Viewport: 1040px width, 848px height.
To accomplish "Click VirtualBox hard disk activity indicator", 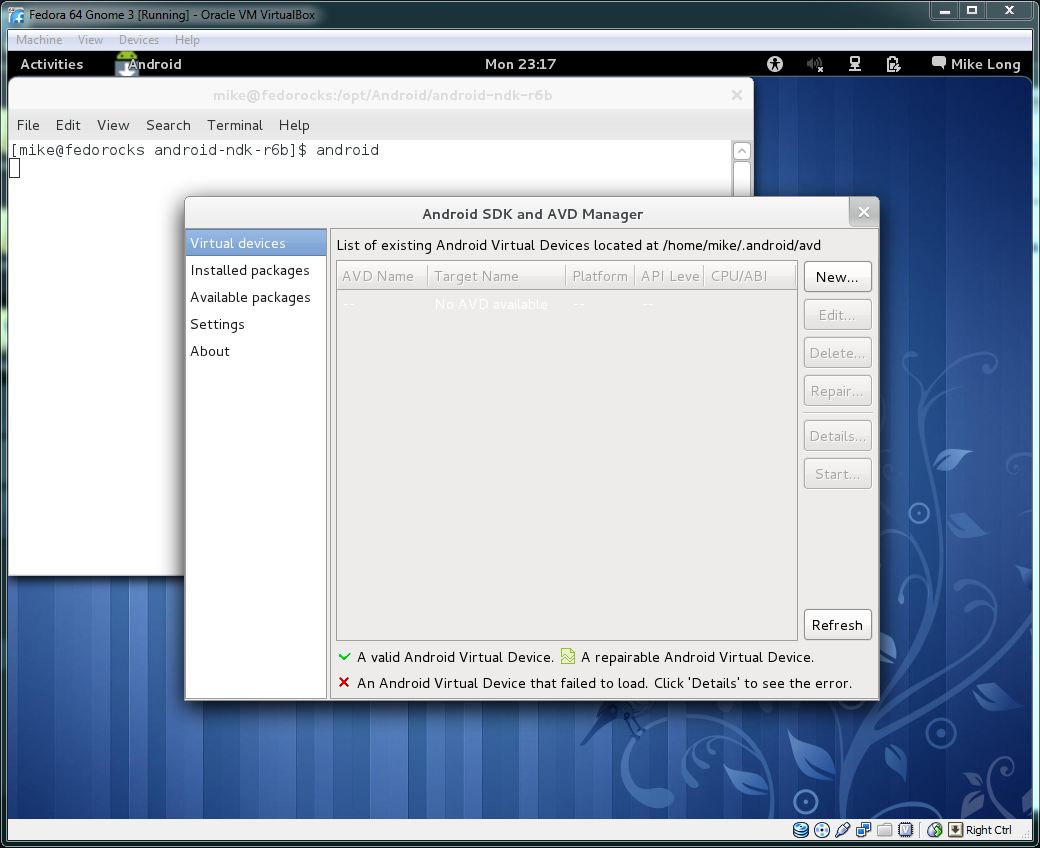I will (801, 829).
